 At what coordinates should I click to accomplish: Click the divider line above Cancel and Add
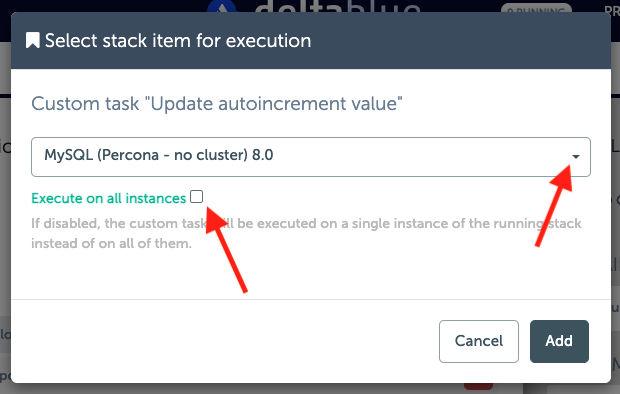click(311, 299)
